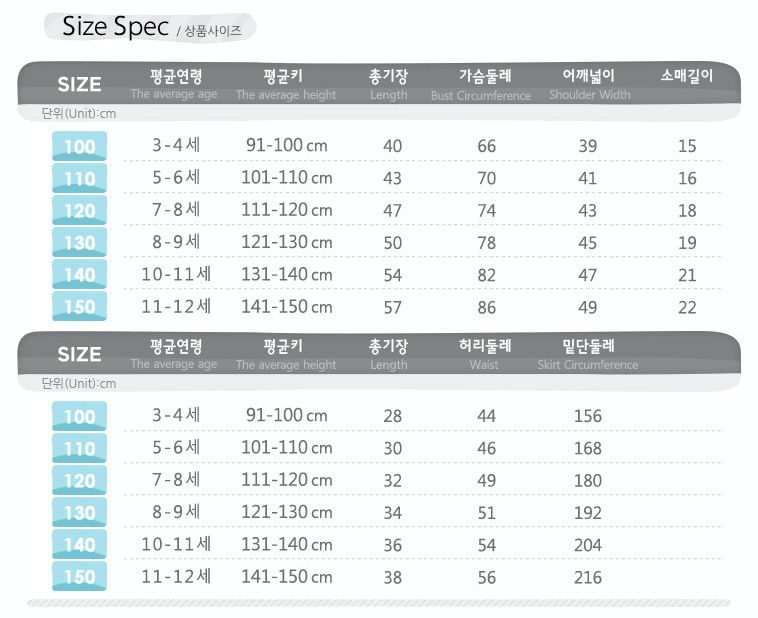This screenshot has height=618, width=758.
Task: Click the Size Spec title label
Action: click(115, 27)
